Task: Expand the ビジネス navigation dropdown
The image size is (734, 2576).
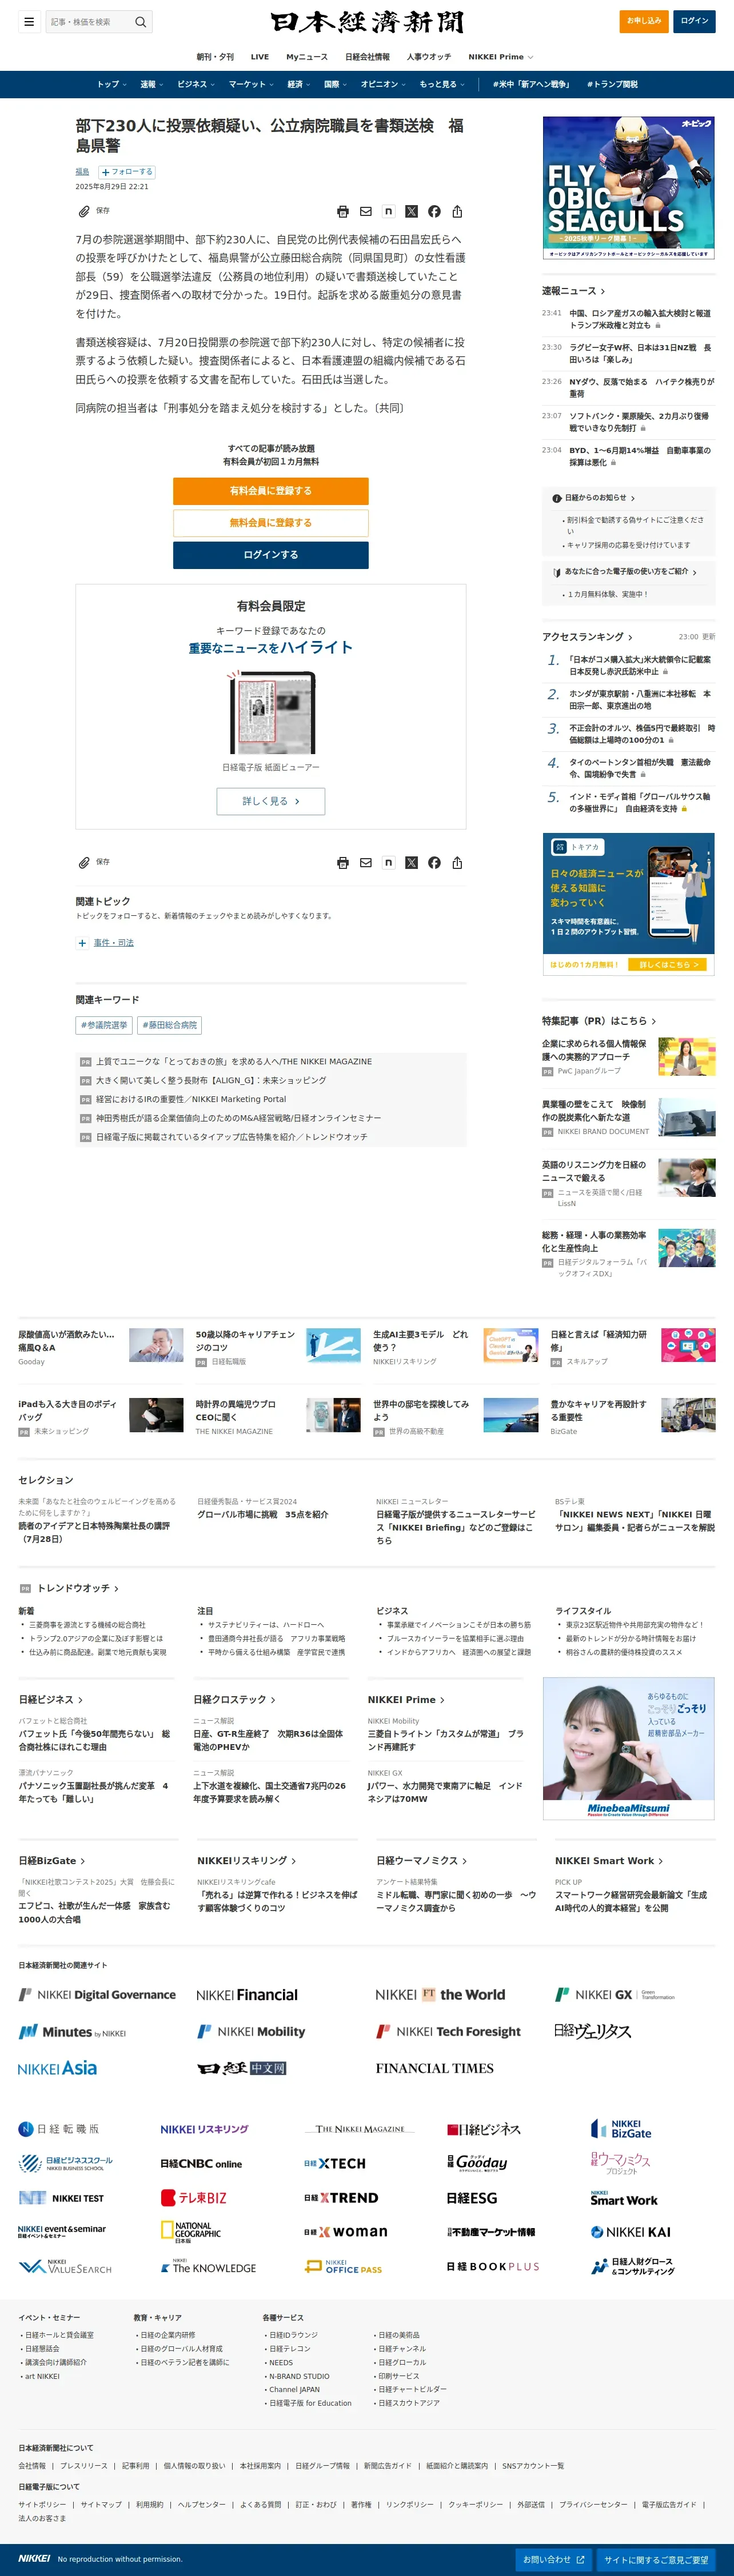Action: [196, 84]
